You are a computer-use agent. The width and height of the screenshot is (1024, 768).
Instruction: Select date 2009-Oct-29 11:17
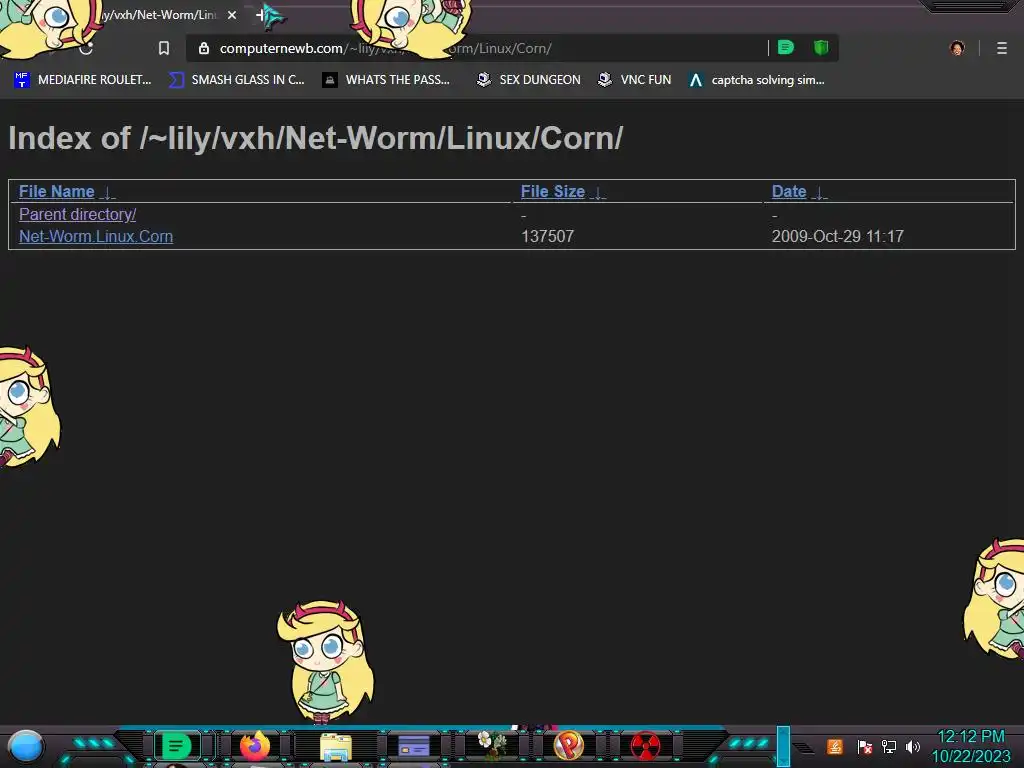click(x=838, y=236)
